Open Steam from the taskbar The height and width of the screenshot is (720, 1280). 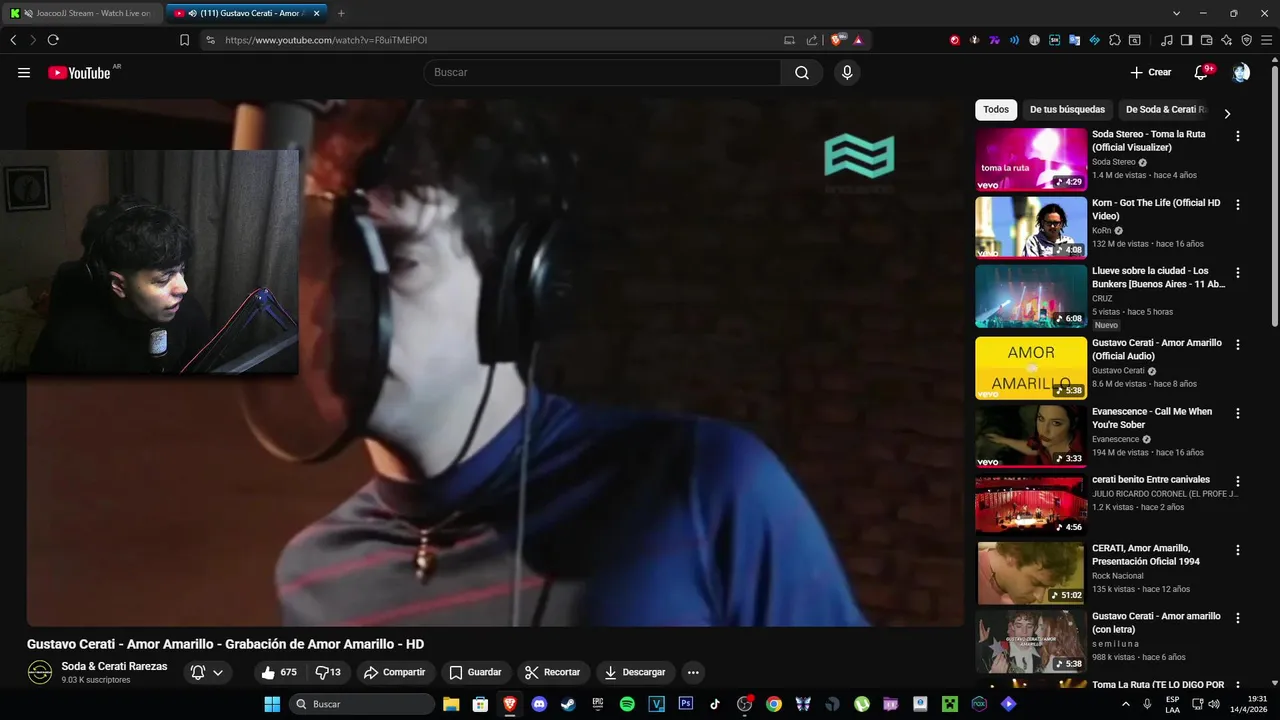pyautogui.click(x=569, y=704)
